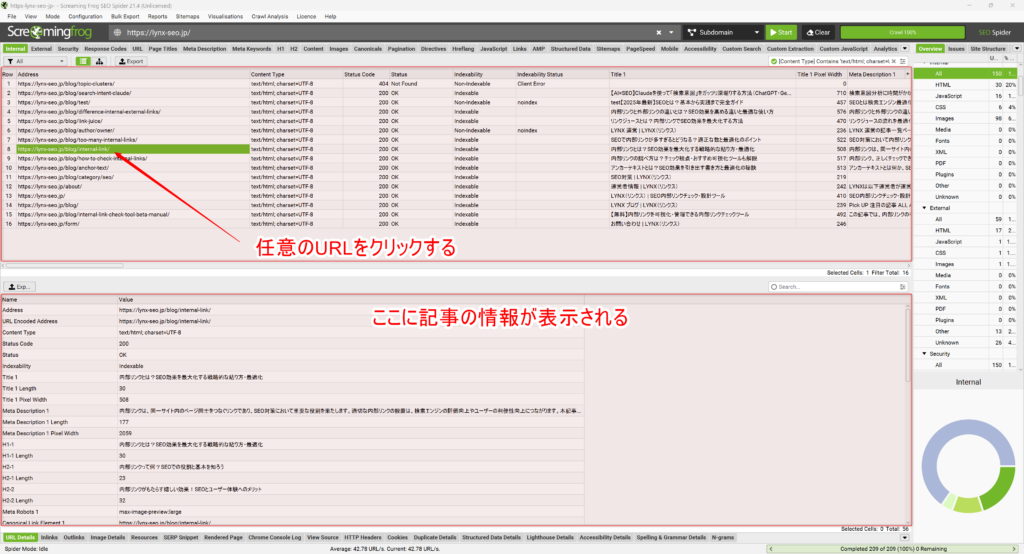Viewport: 1024px width, 554px height.
Task: Open the Configuration menu
Action: [x=85, y=17]
